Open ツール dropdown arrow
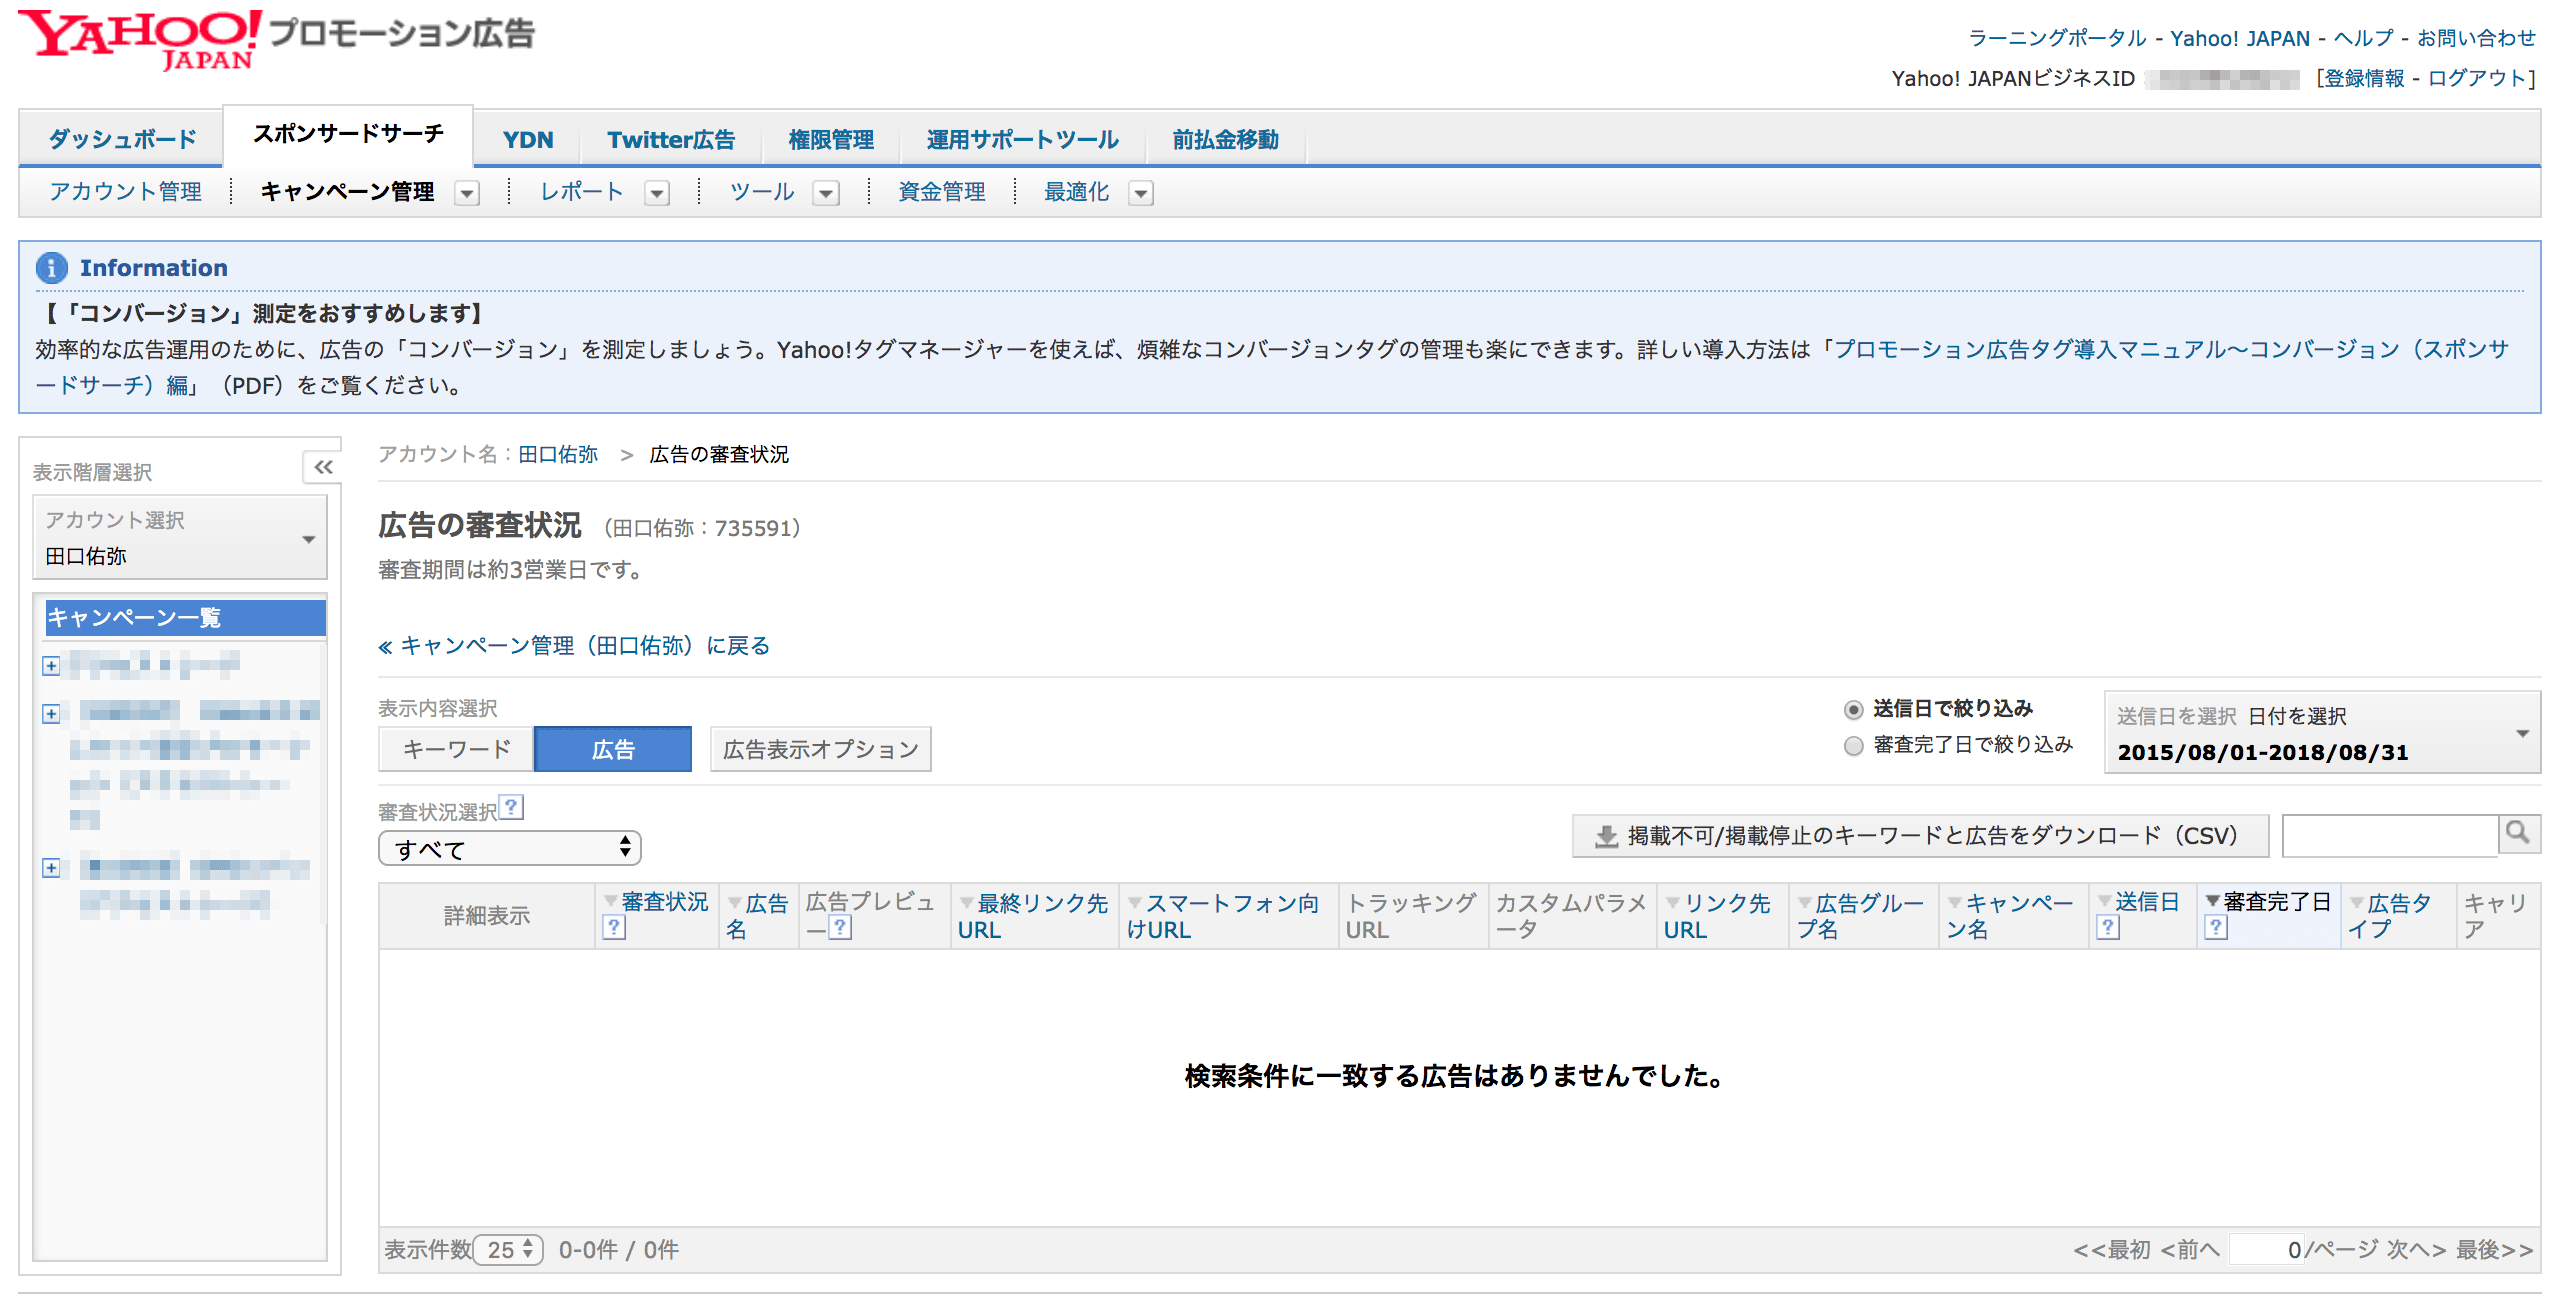 coord(826,193)
